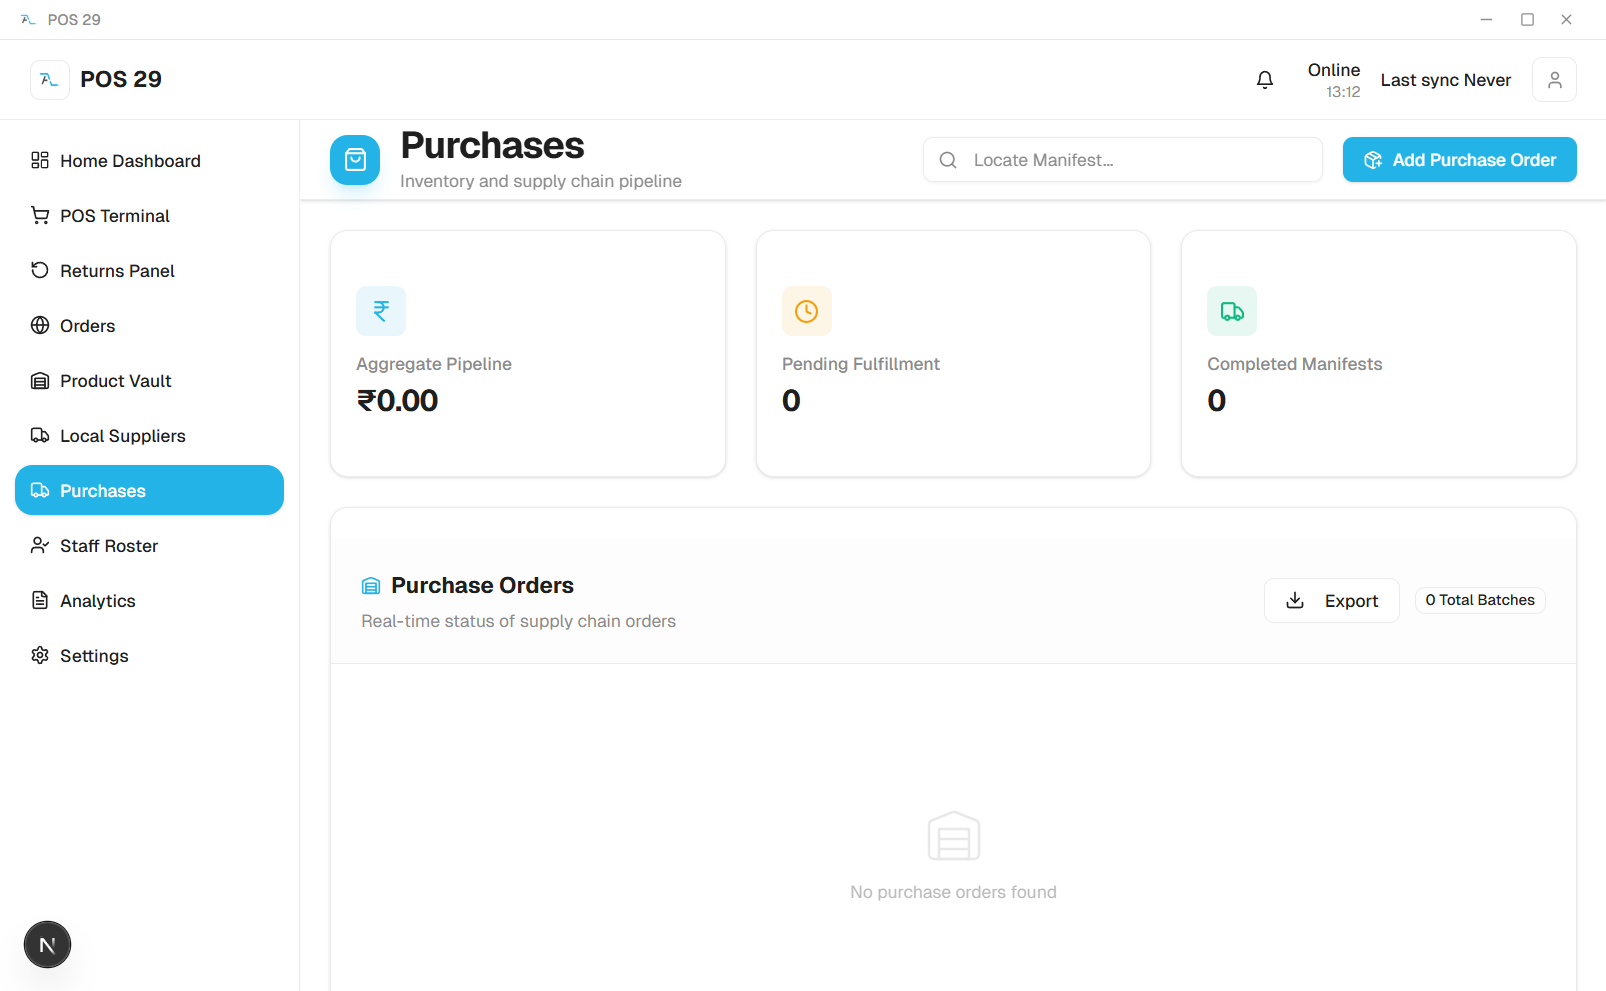Click the Purchases truck icon in sidebar
This screenshot has height=991, width=1606.
[x=40, y=490]
